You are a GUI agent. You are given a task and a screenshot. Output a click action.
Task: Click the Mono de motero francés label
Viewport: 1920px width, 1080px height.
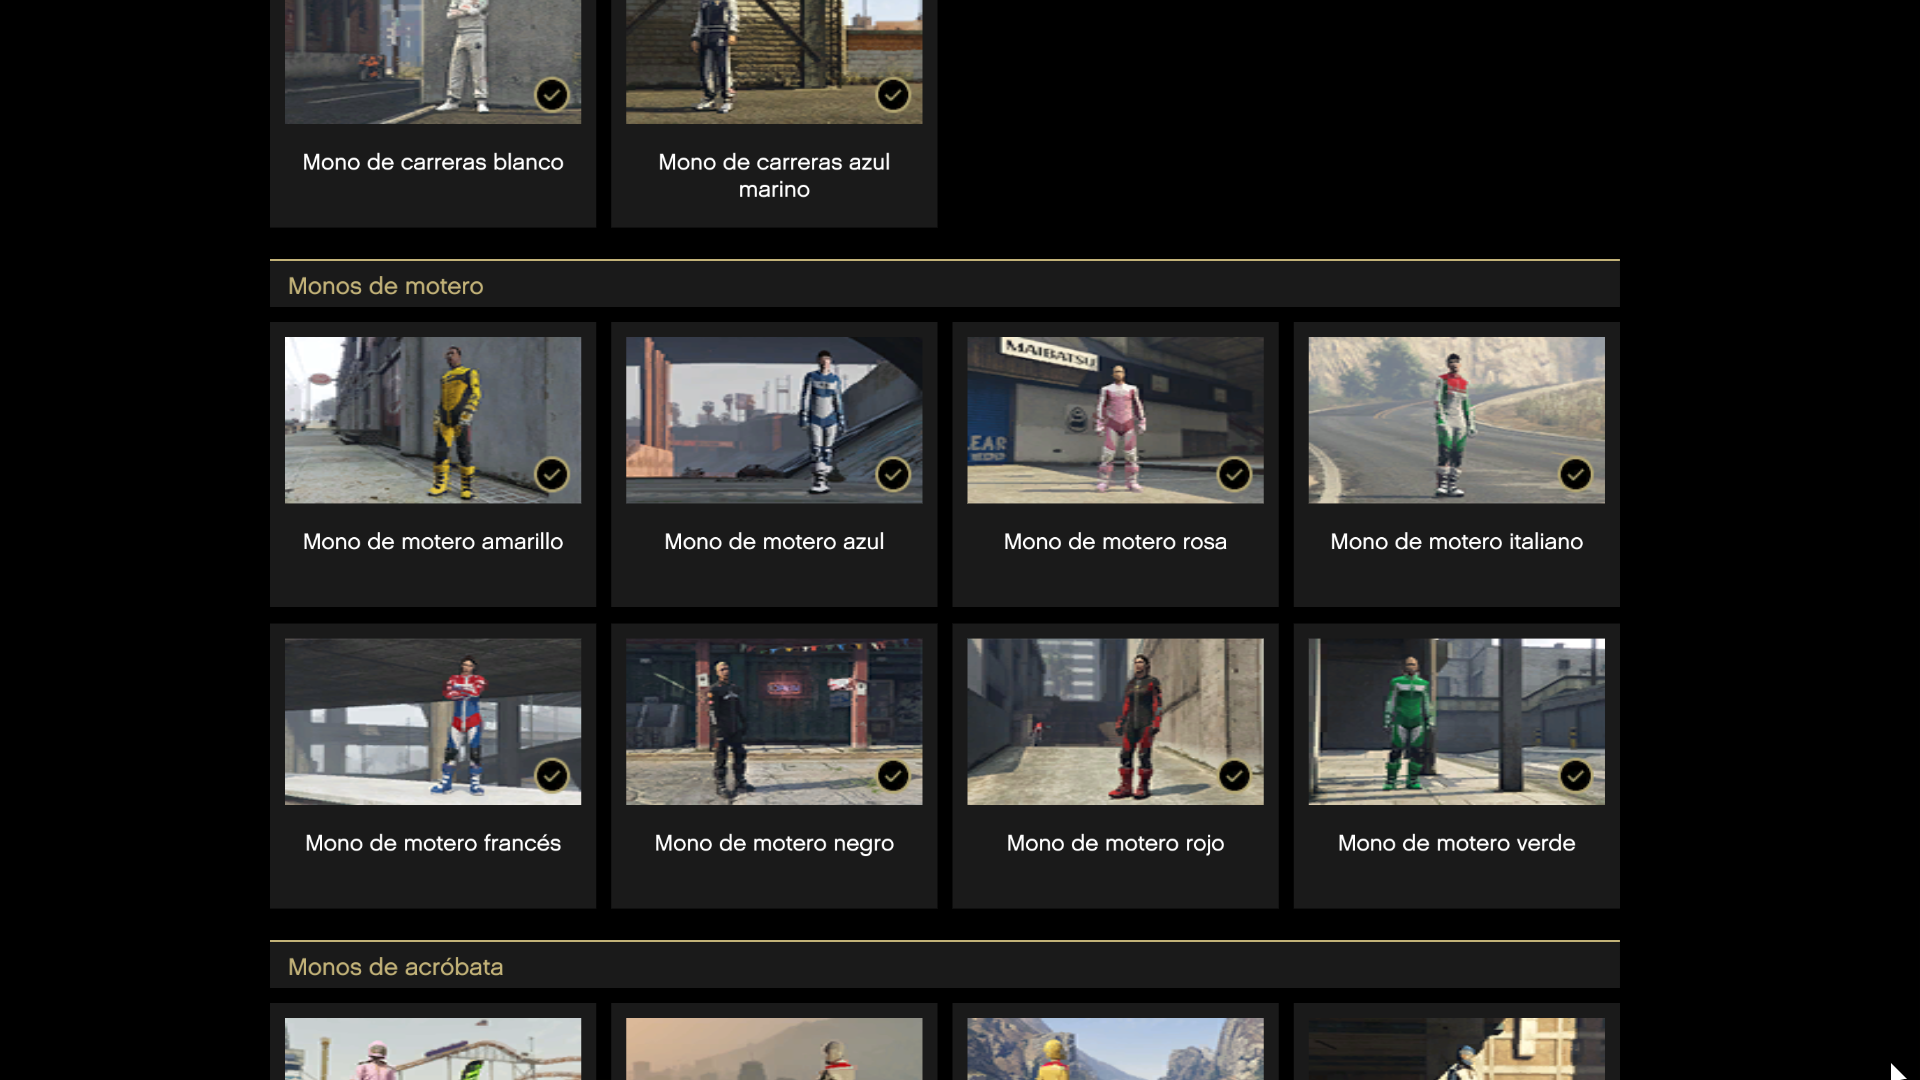point(432,843)
